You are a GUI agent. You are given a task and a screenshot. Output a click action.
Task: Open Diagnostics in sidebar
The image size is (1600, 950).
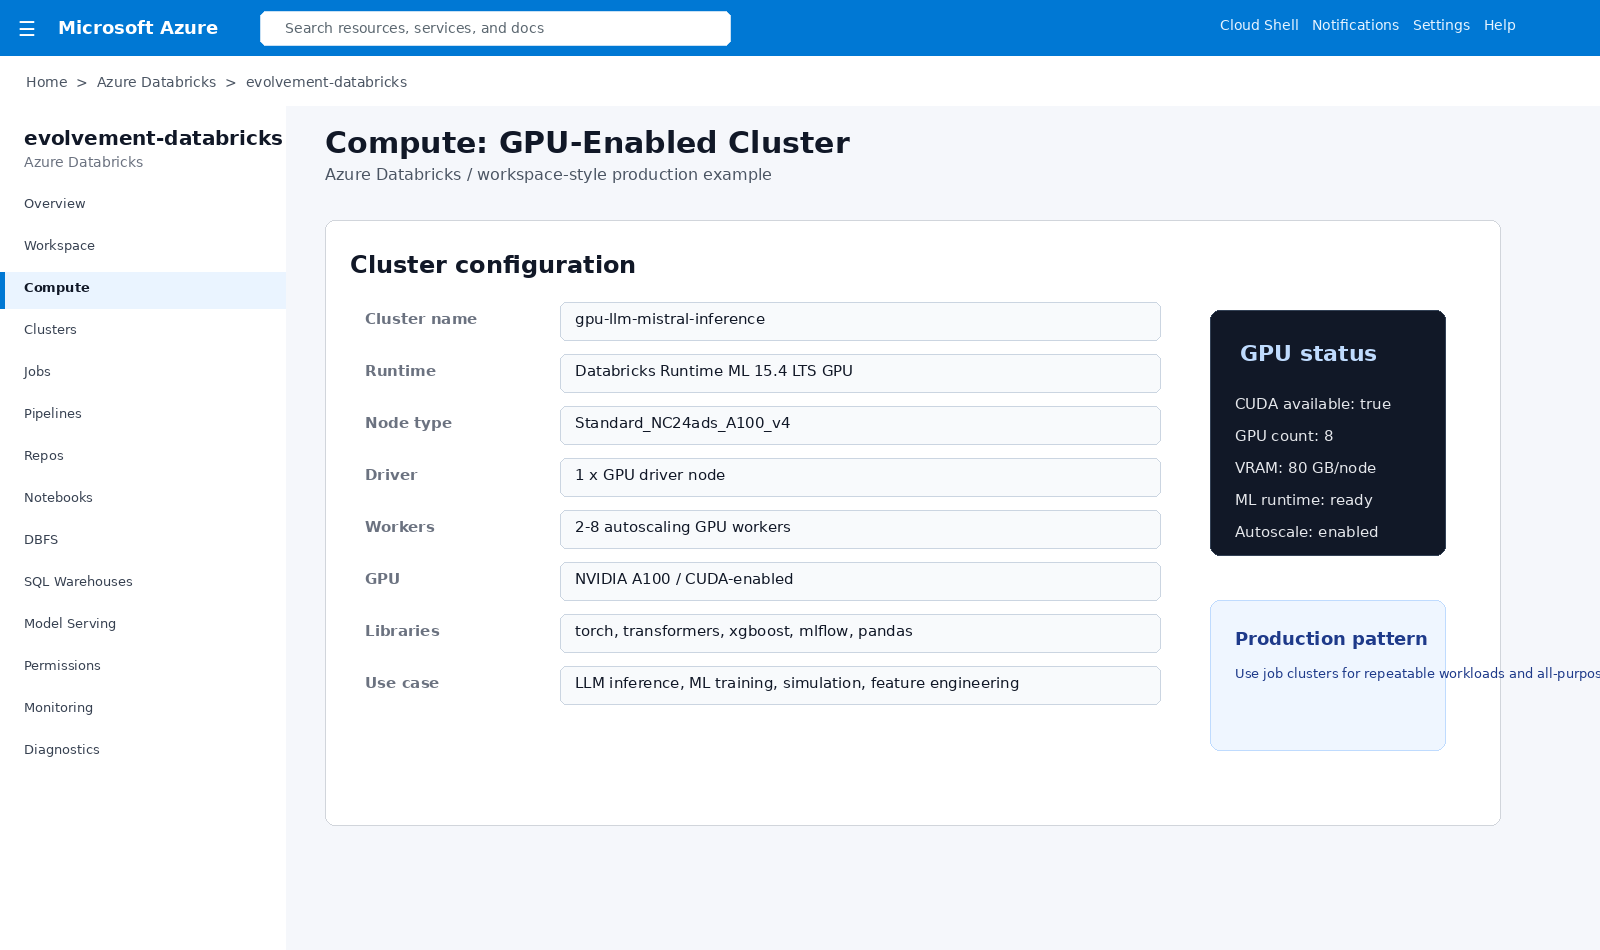point(143,750)
